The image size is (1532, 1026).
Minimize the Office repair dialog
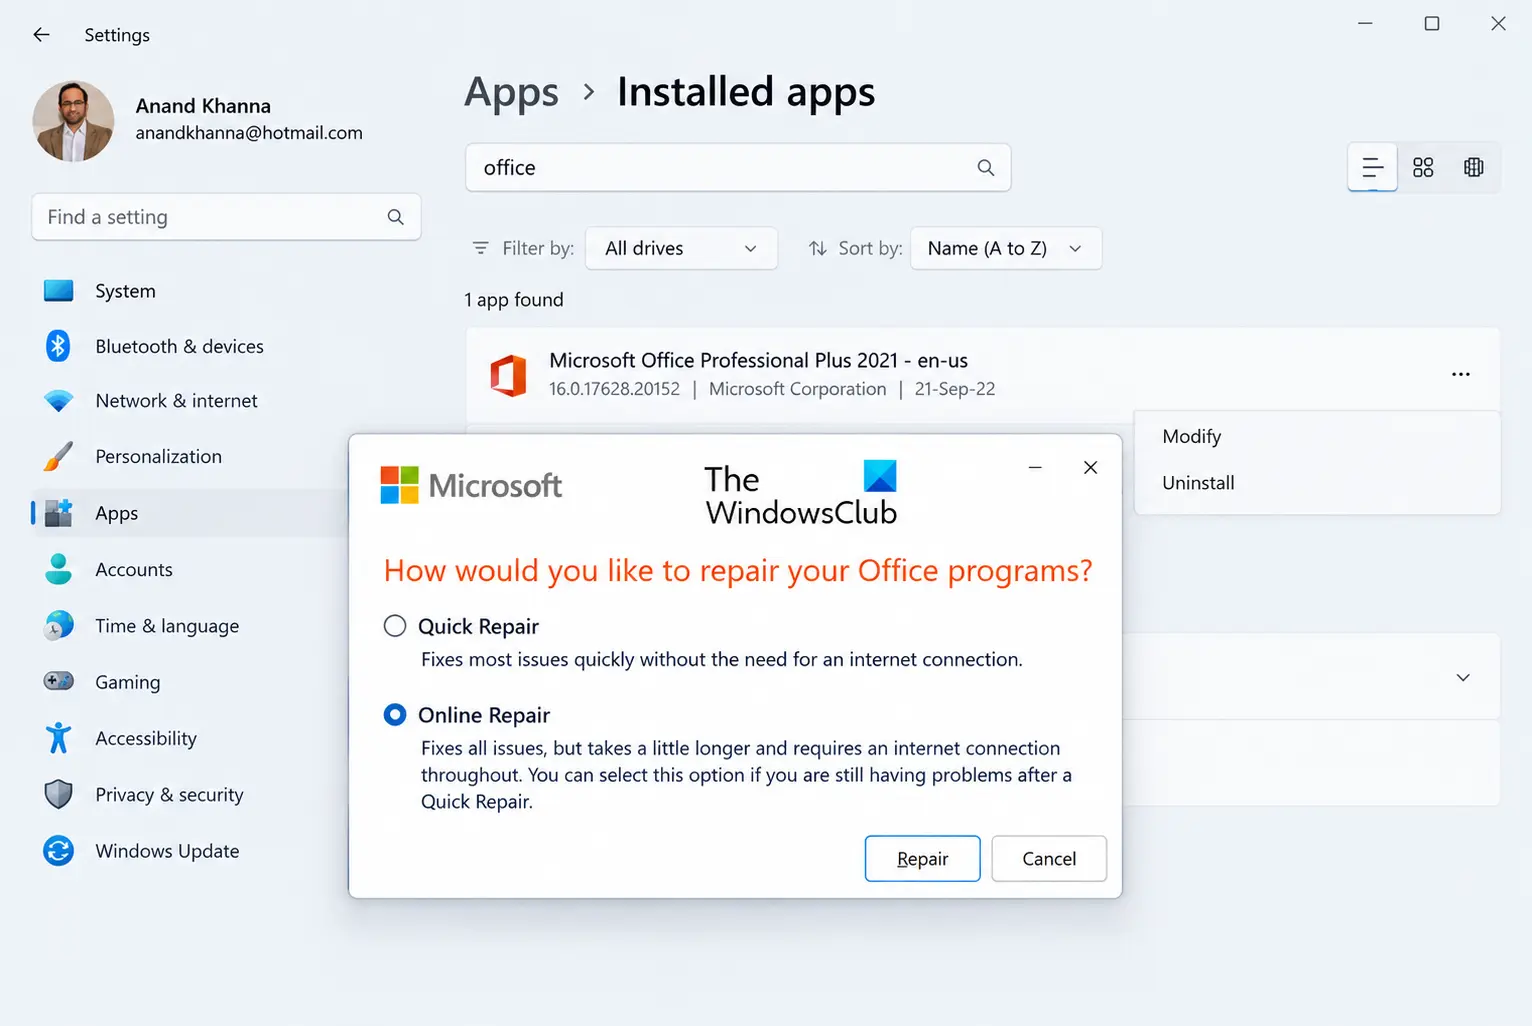click(1035, 467)
